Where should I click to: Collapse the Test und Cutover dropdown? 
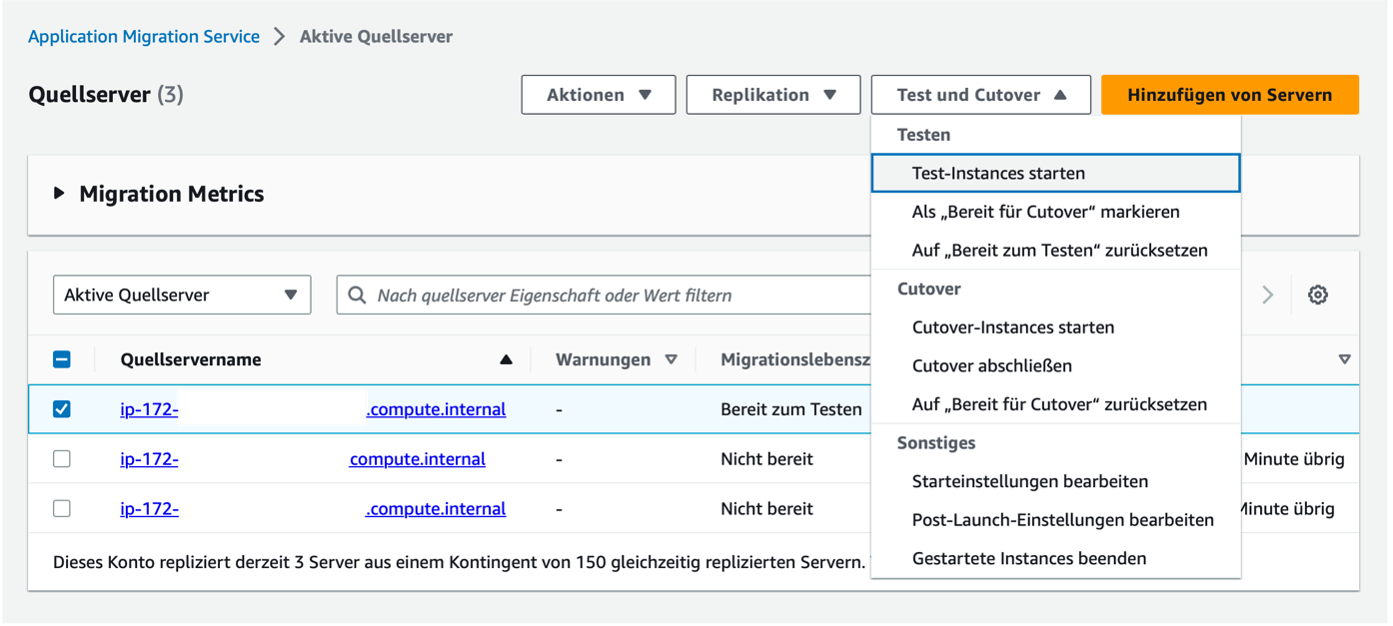coord(980,94)
